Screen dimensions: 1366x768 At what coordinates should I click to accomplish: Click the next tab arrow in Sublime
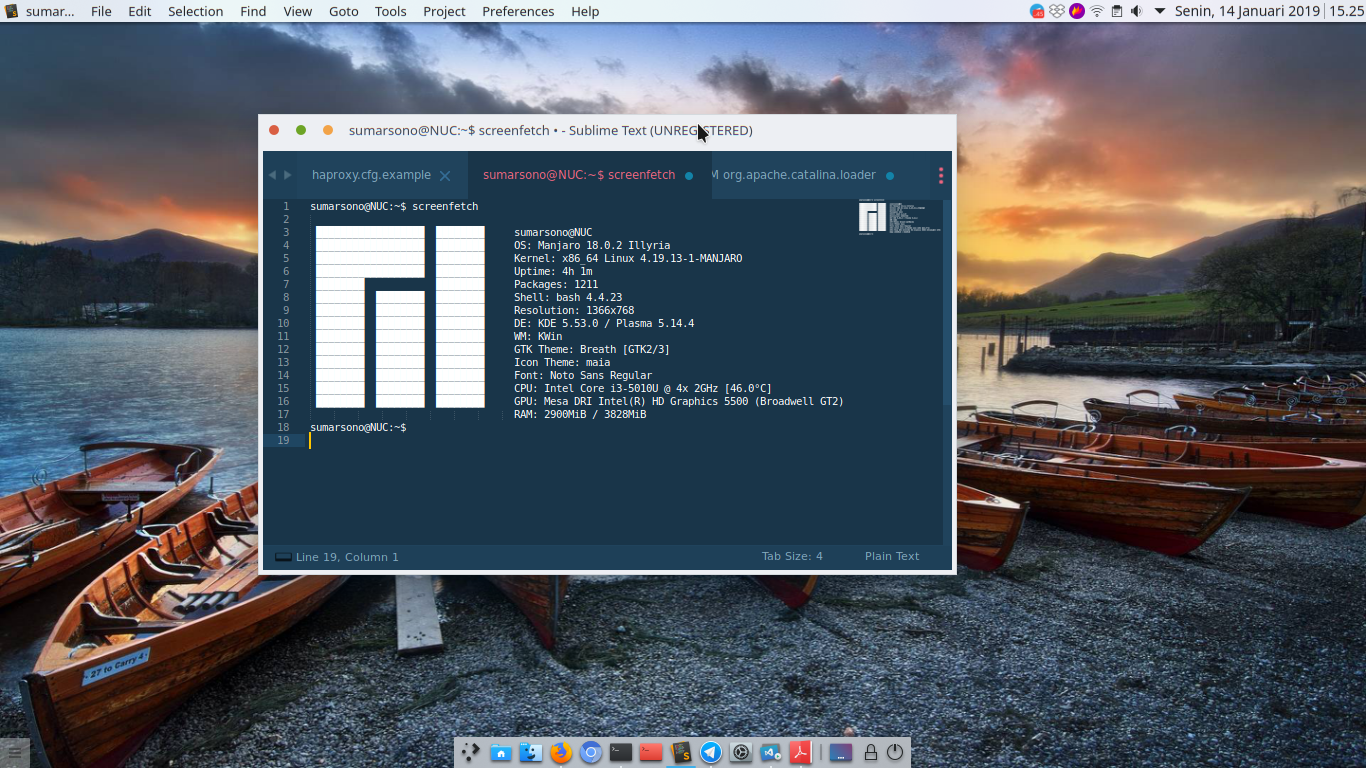pos(288,175)
